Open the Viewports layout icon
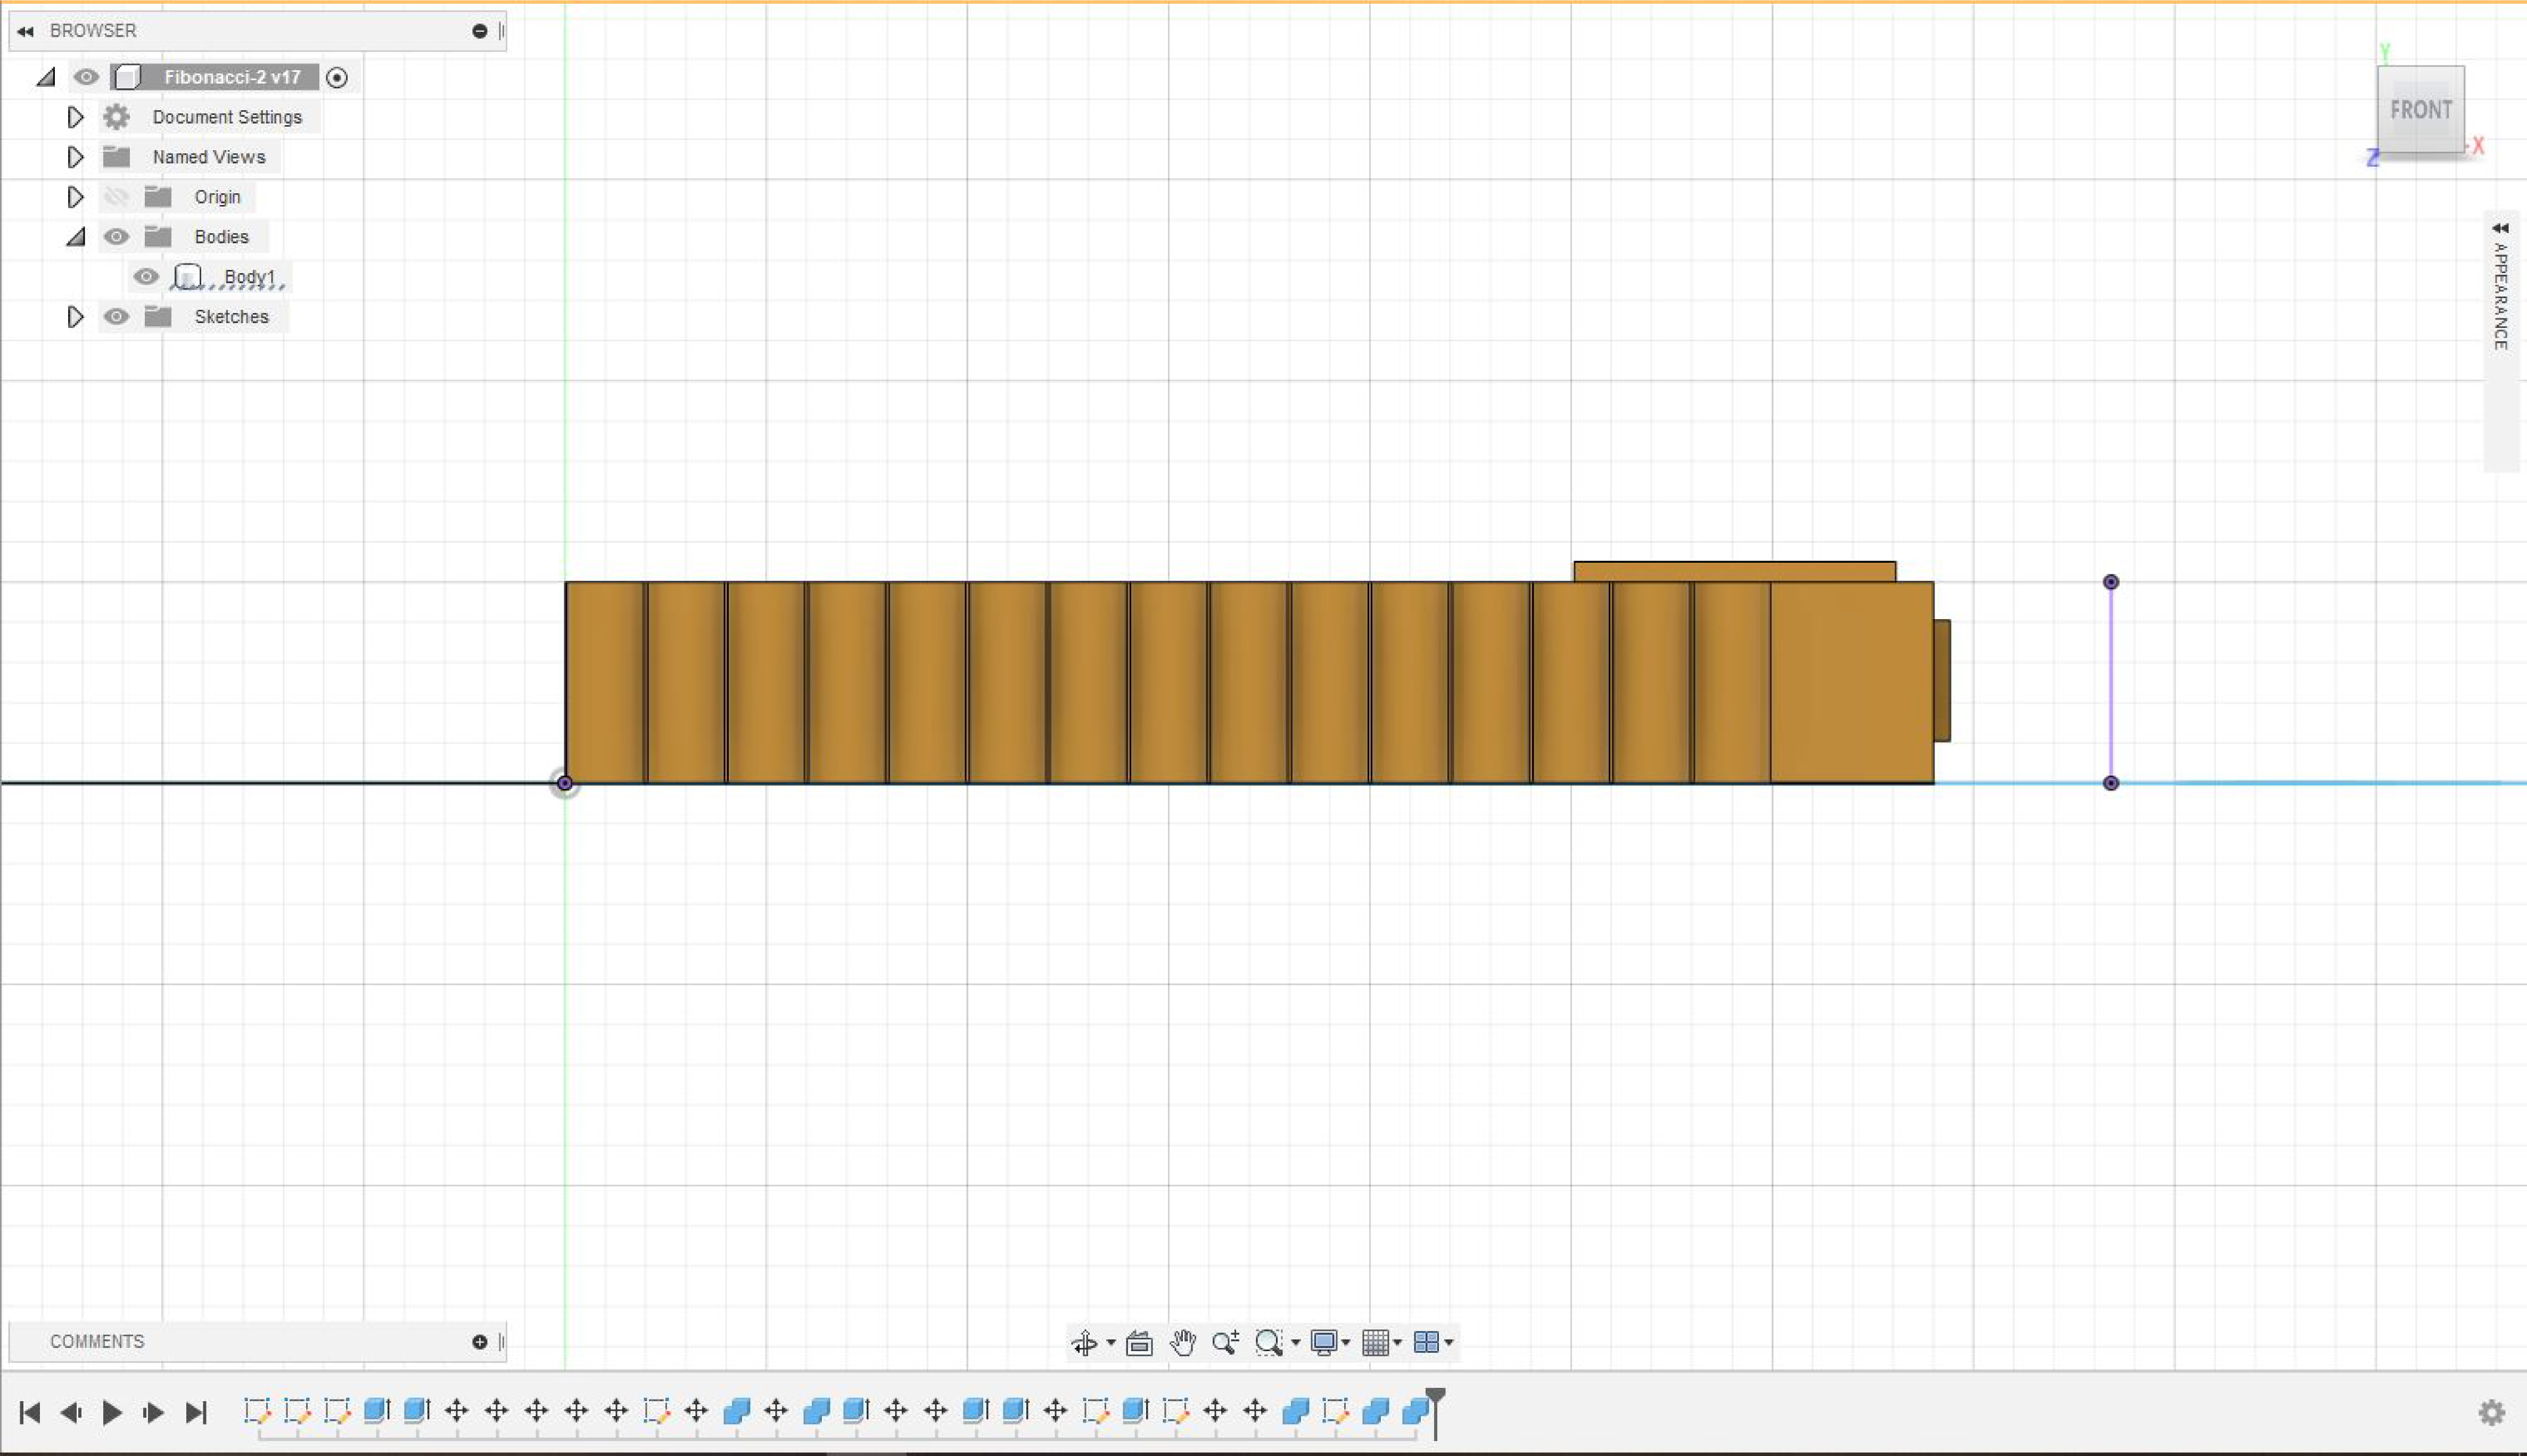 click(x=1427, y=1343)
